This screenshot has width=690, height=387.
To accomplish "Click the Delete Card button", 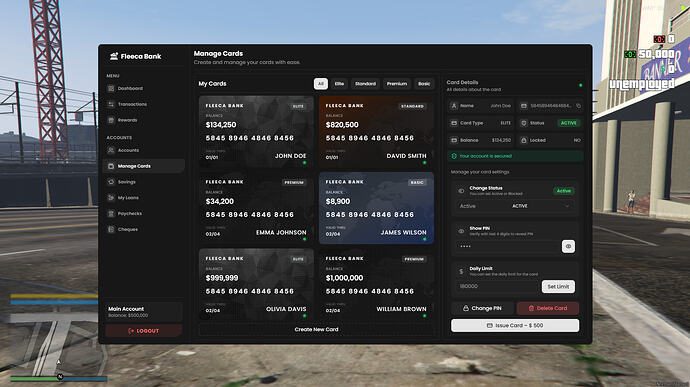I will (548, 308).
